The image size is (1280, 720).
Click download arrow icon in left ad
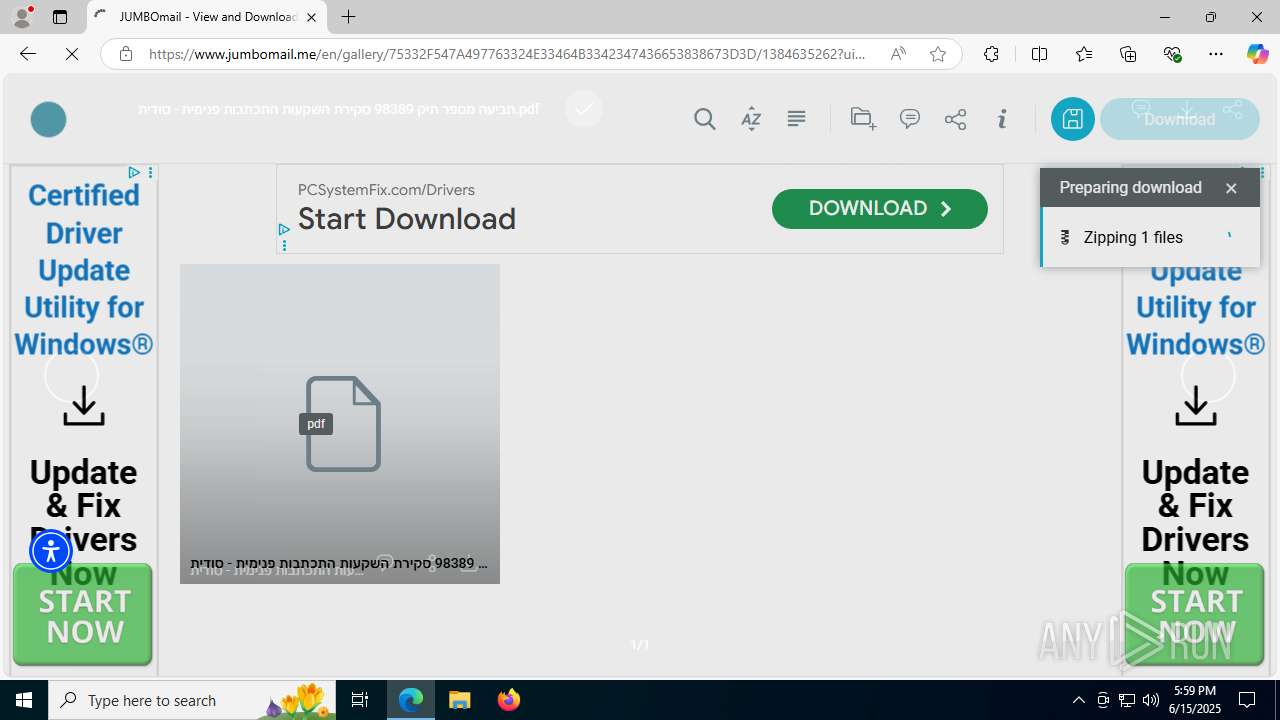84,406
